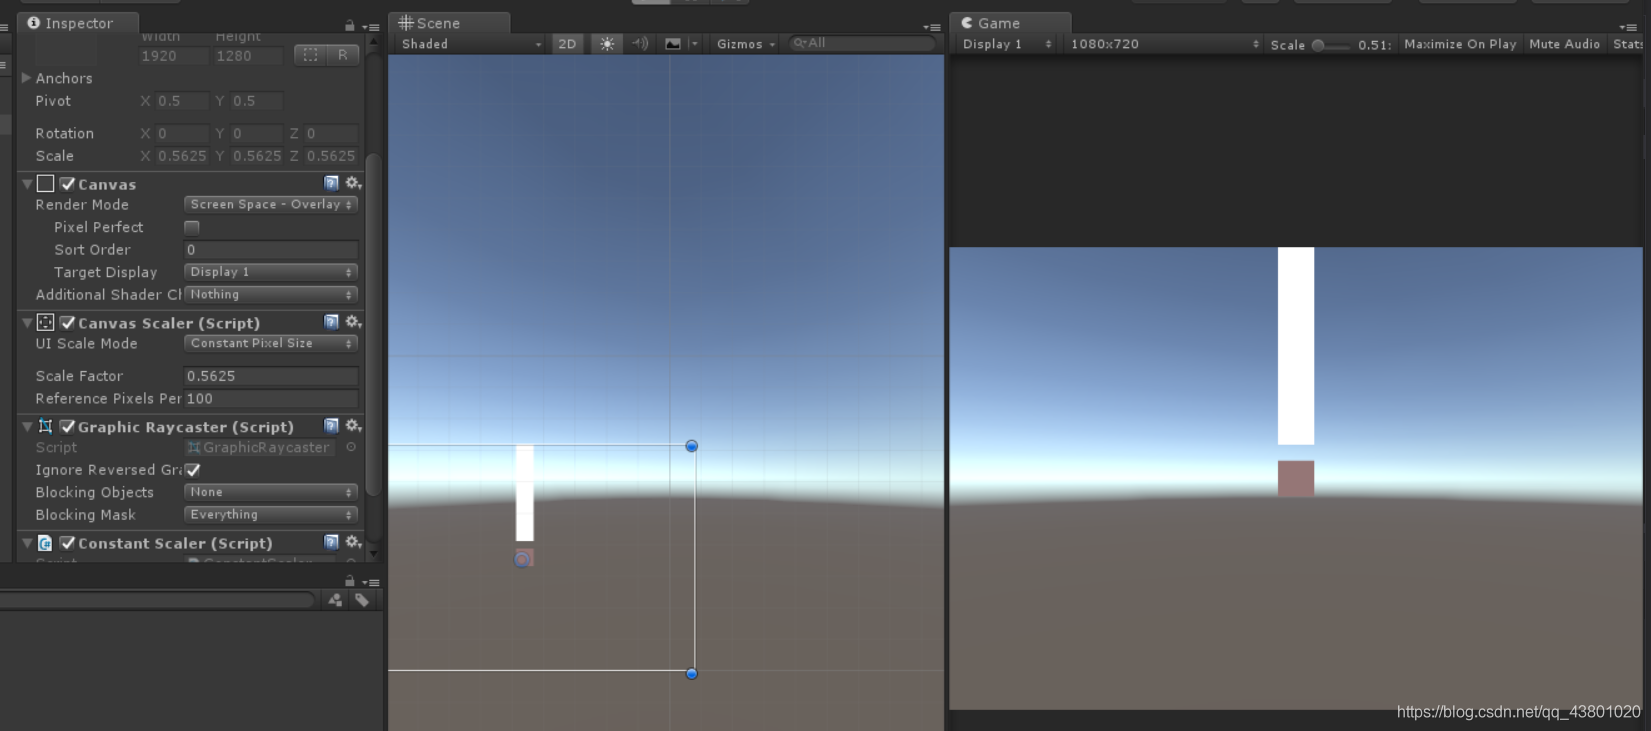Click the blueprint mode dashed-square button
Image resolution: width=1651 pixels, height=731 pixels.
[x=311, y=56]
